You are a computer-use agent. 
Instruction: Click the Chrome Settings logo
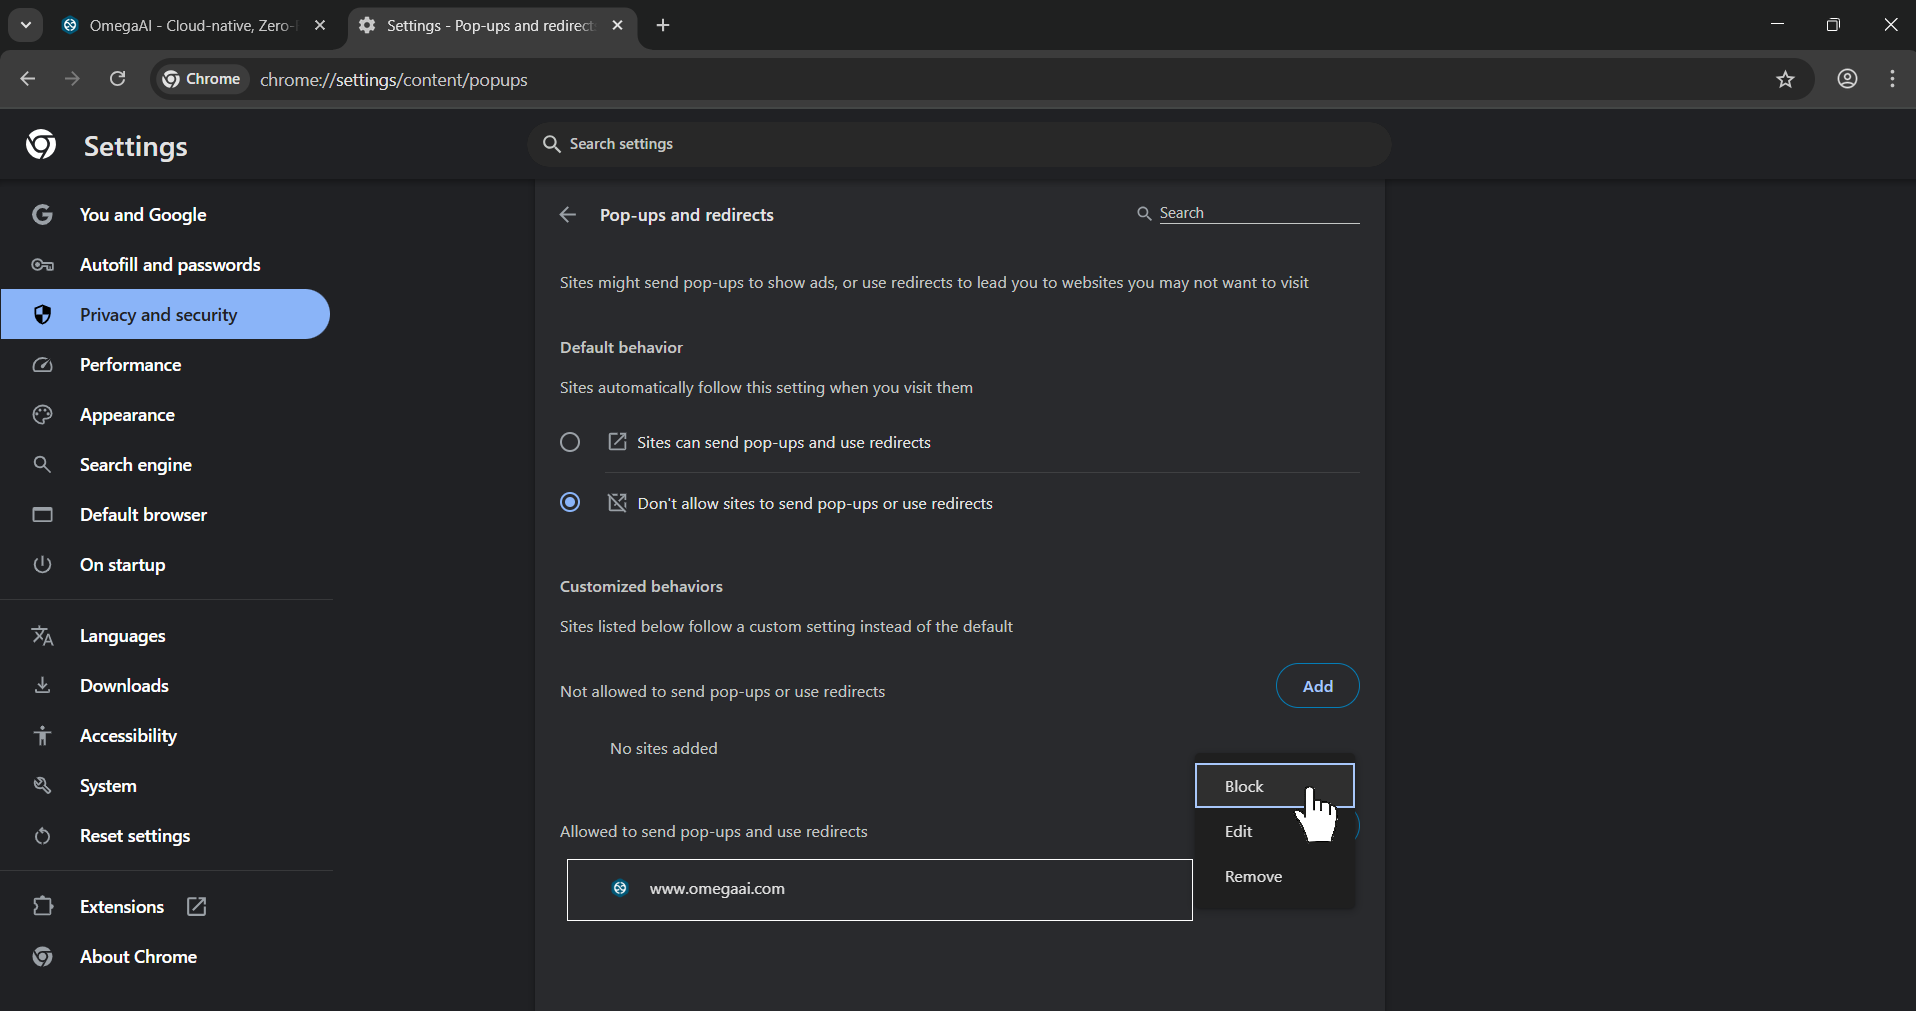pos(40,144)
